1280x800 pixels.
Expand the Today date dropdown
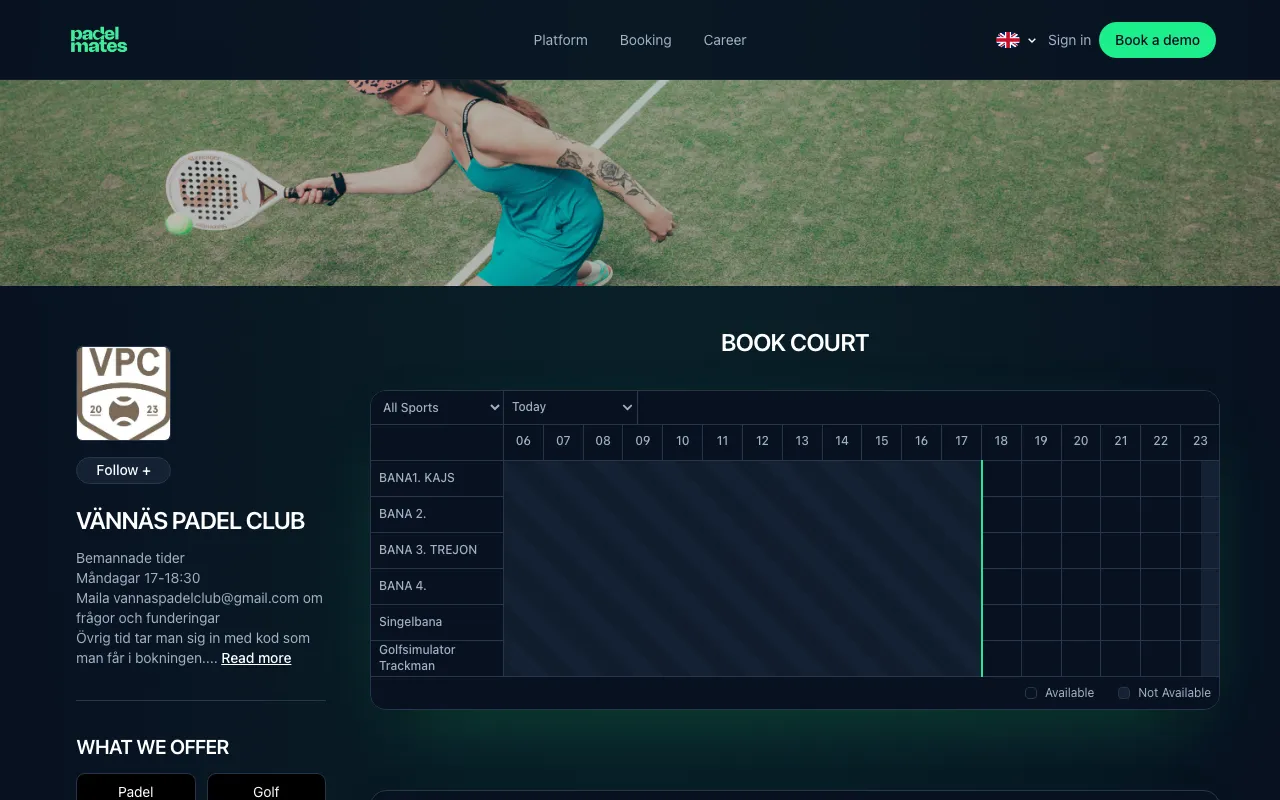coord(570,407)
